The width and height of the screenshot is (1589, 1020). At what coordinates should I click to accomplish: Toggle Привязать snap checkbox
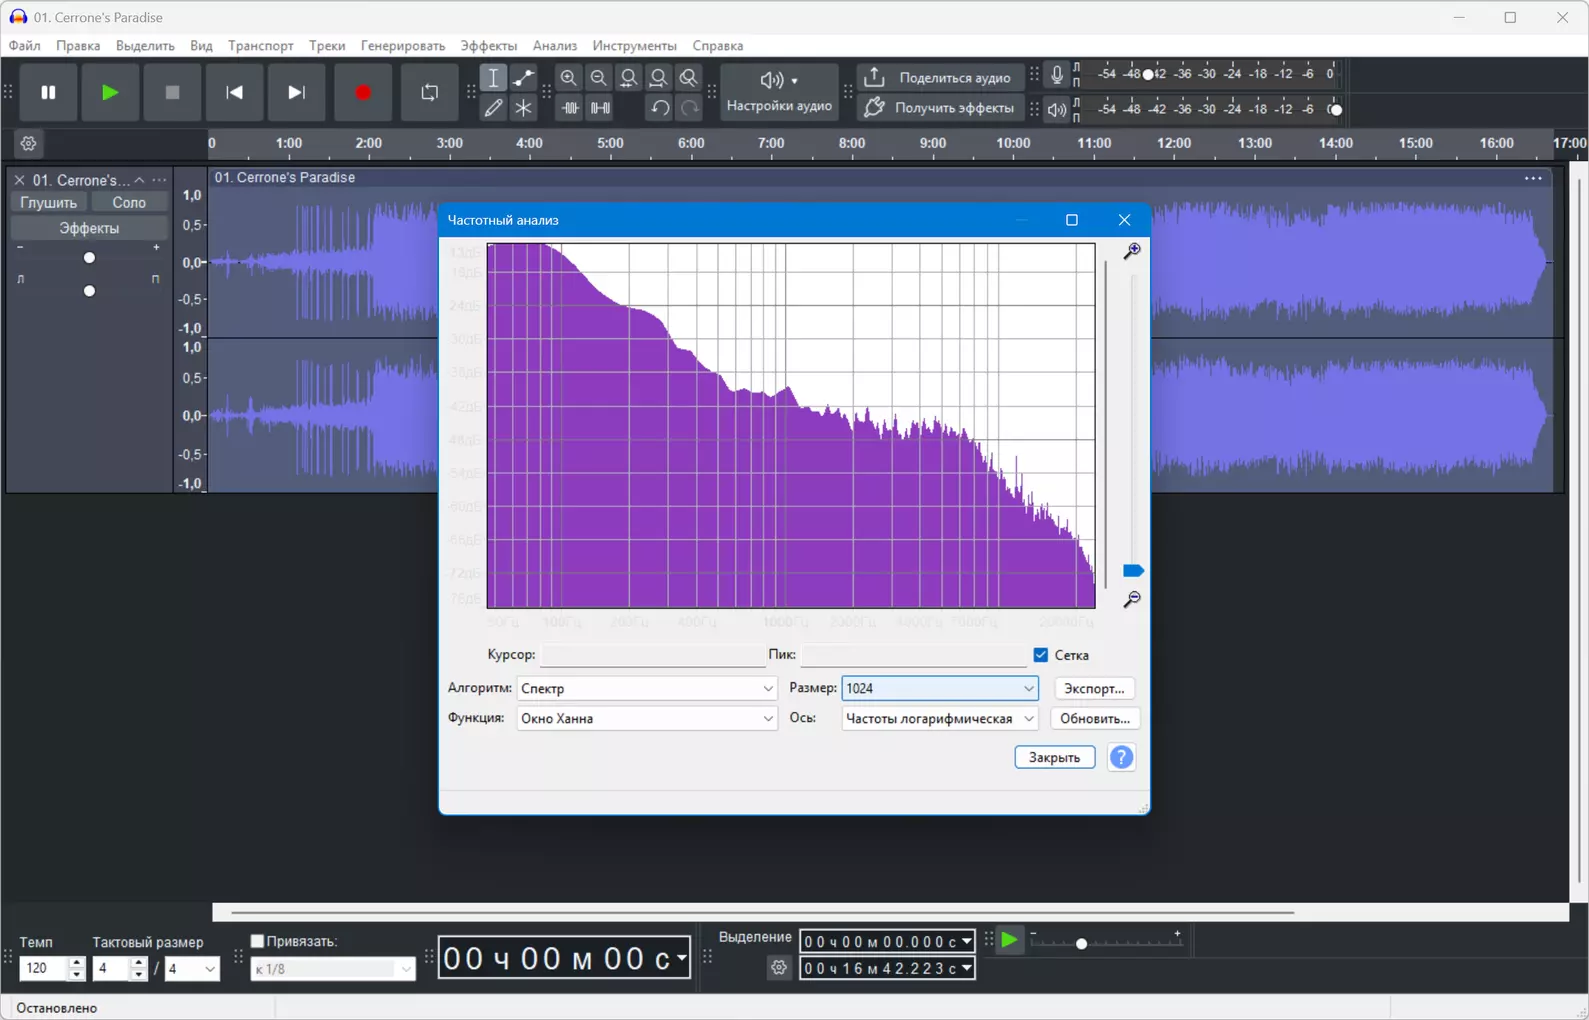click(257, 941)
